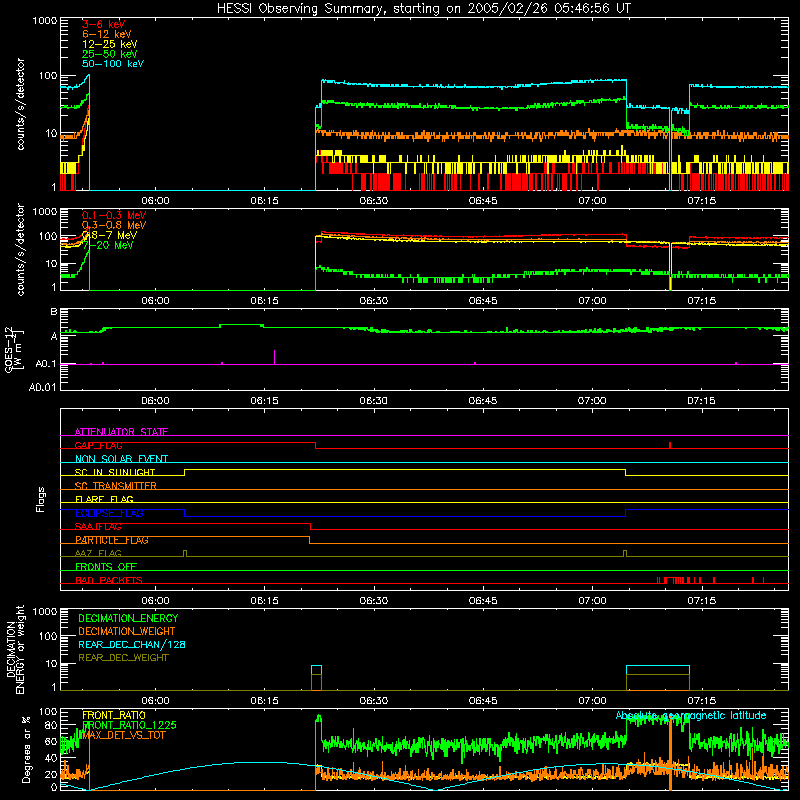Viewport: 800px width, 800px height.
Task: Select the FLARE_FLAG label
Action: pos(104,499)
